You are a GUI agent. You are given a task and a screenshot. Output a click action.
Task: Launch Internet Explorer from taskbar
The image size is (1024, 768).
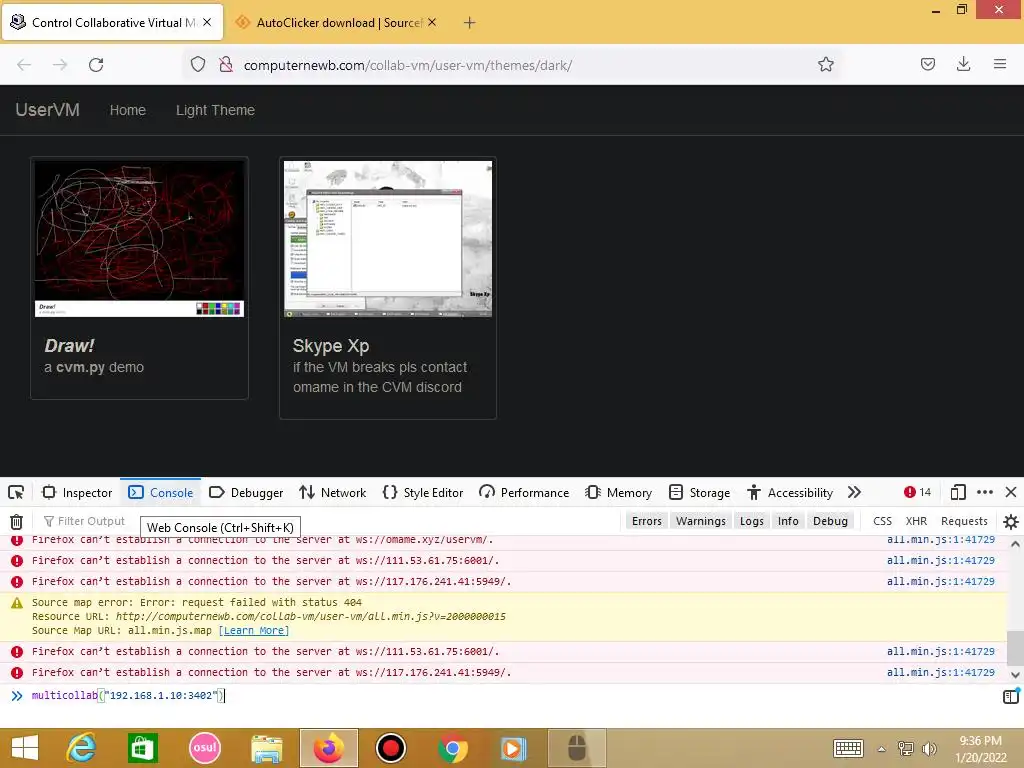click(81, 748)
